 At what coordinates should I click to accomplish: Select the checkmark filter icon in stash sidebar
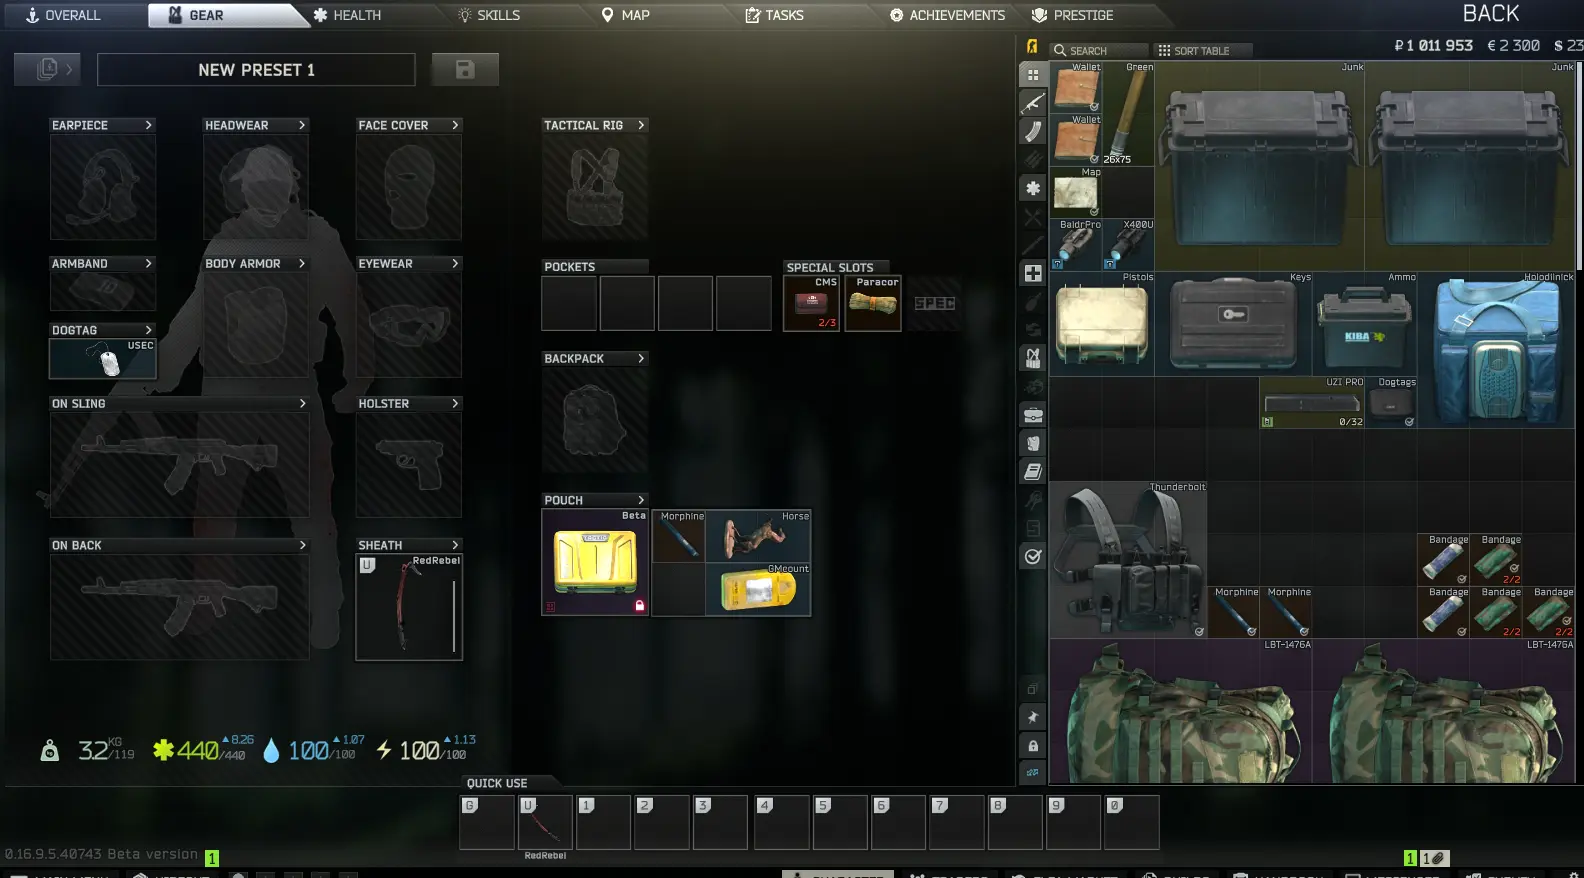pyautogui.click(x=1033, y=556)
